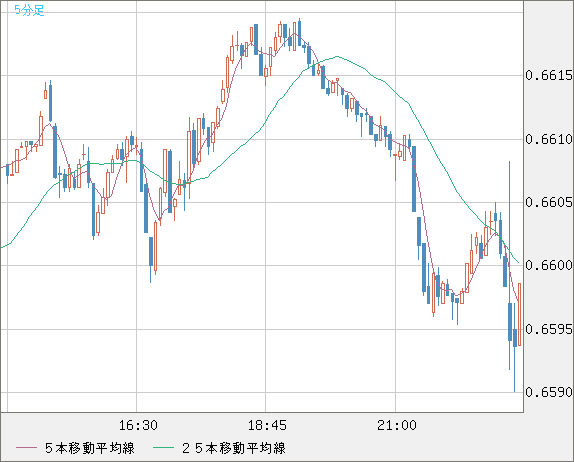The image size is (574, 462).
Task: Click the peak of the green 25-period average line
Action: coord(337,56)
